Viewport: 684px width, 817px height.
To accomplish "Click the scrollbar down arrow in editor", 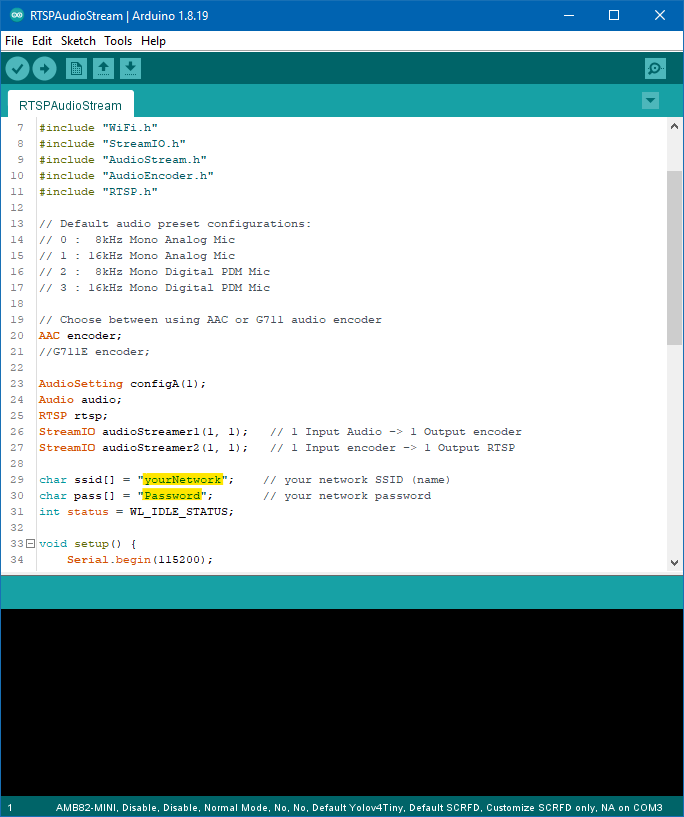I will [674, 565].
